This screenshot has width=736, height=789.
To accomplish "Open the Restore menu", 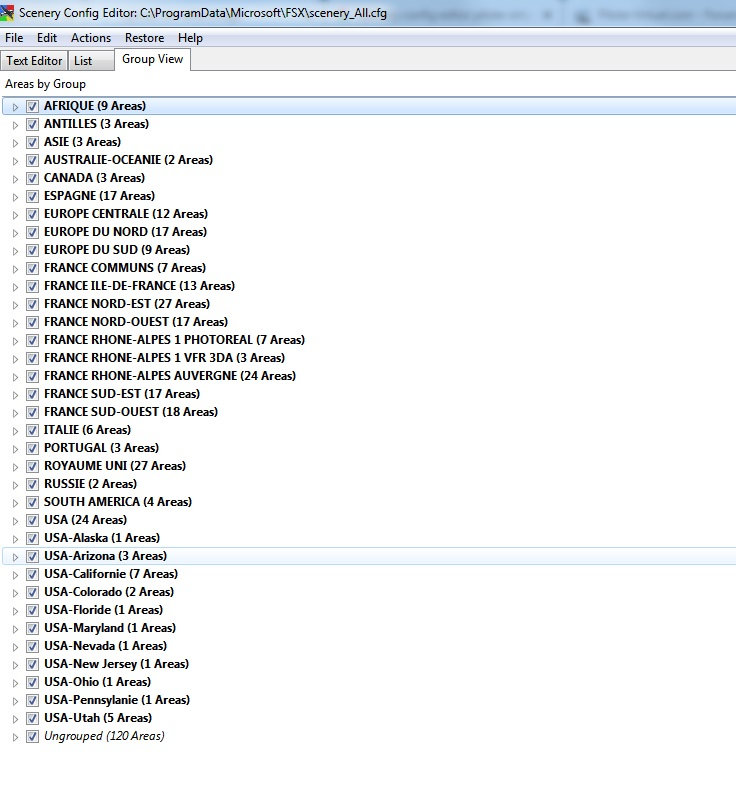I will (x=144, y=38).
